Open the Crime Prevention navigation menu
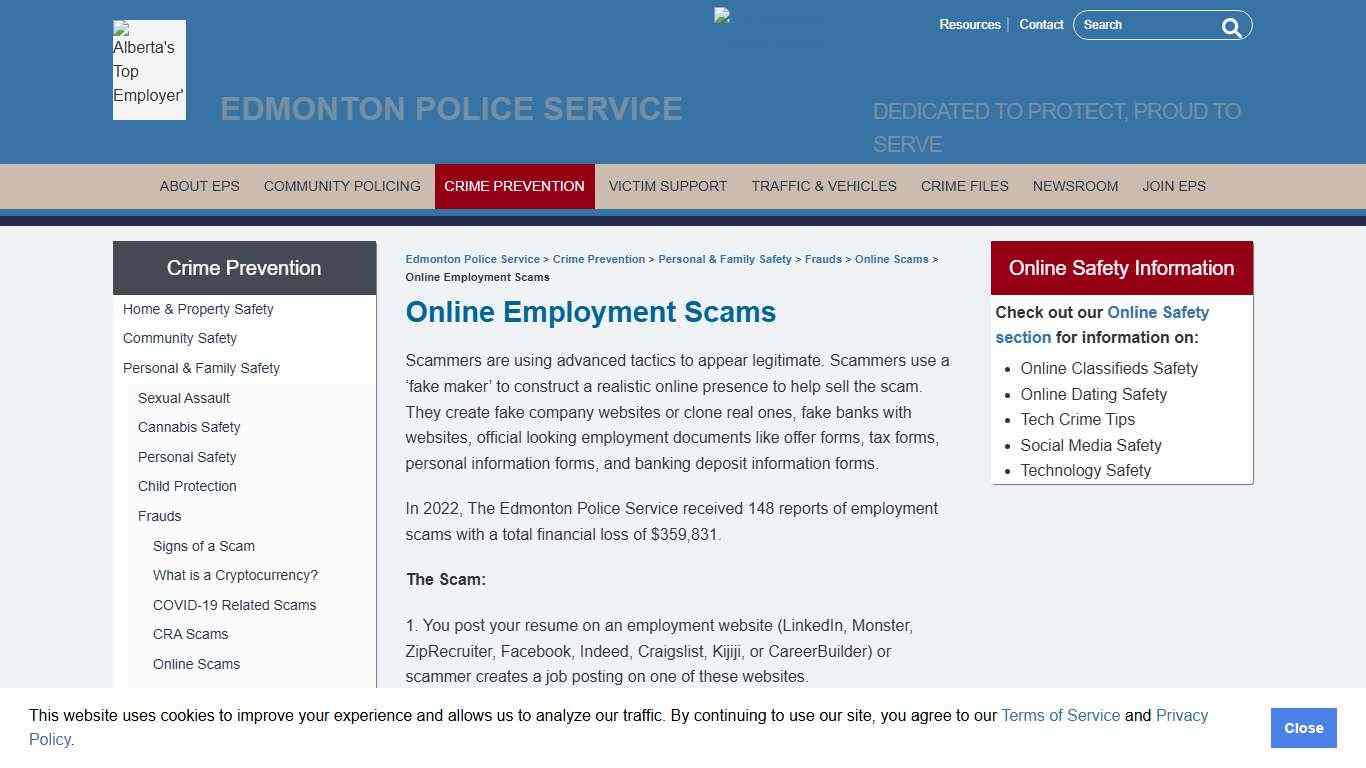Viewport: 1366px width, 768px height. [x=514, y=186]
